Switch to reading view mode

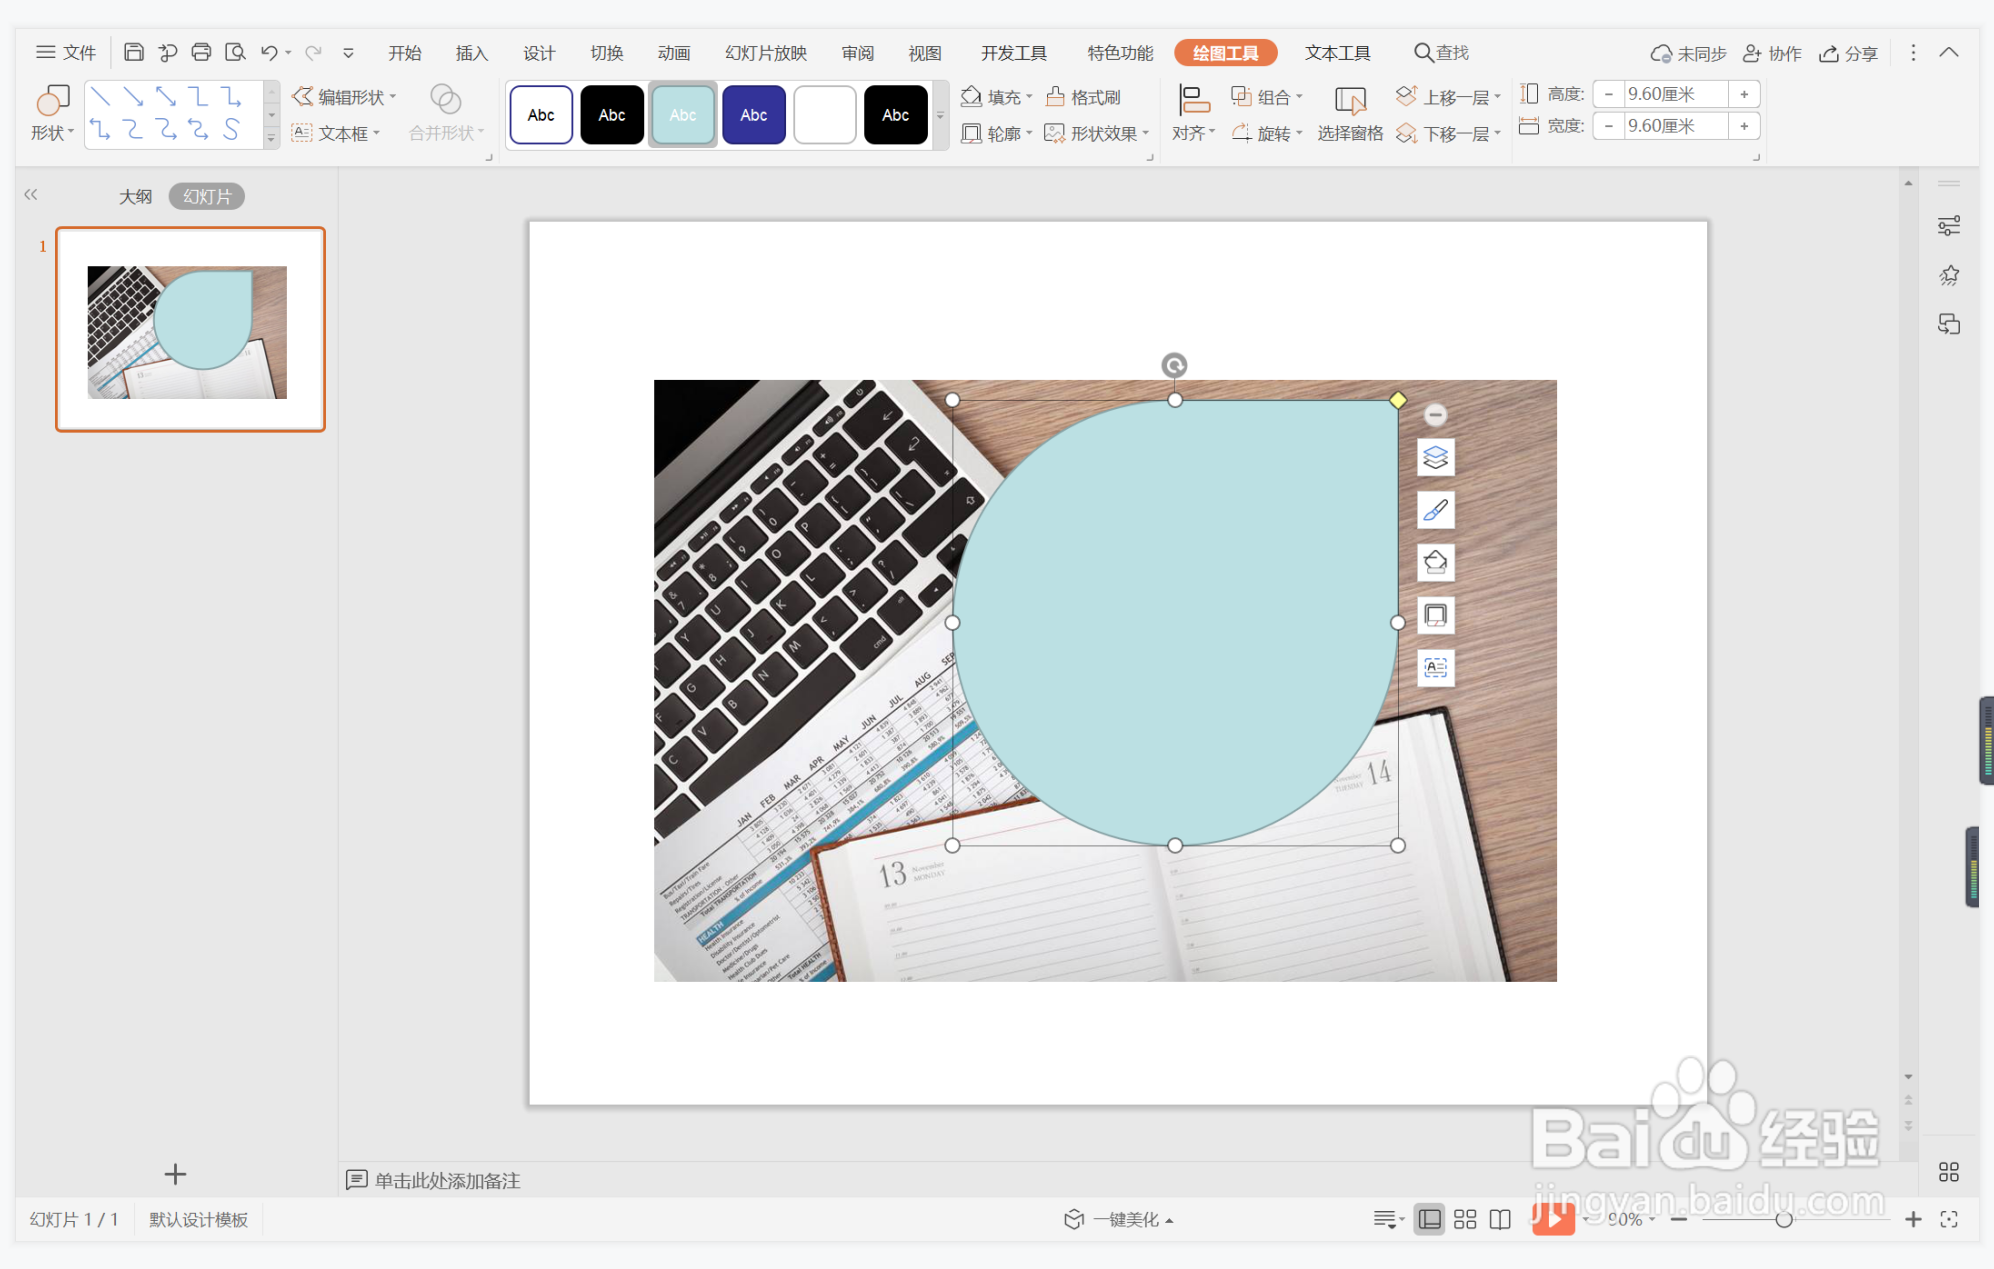(x=1500, y=1219)
